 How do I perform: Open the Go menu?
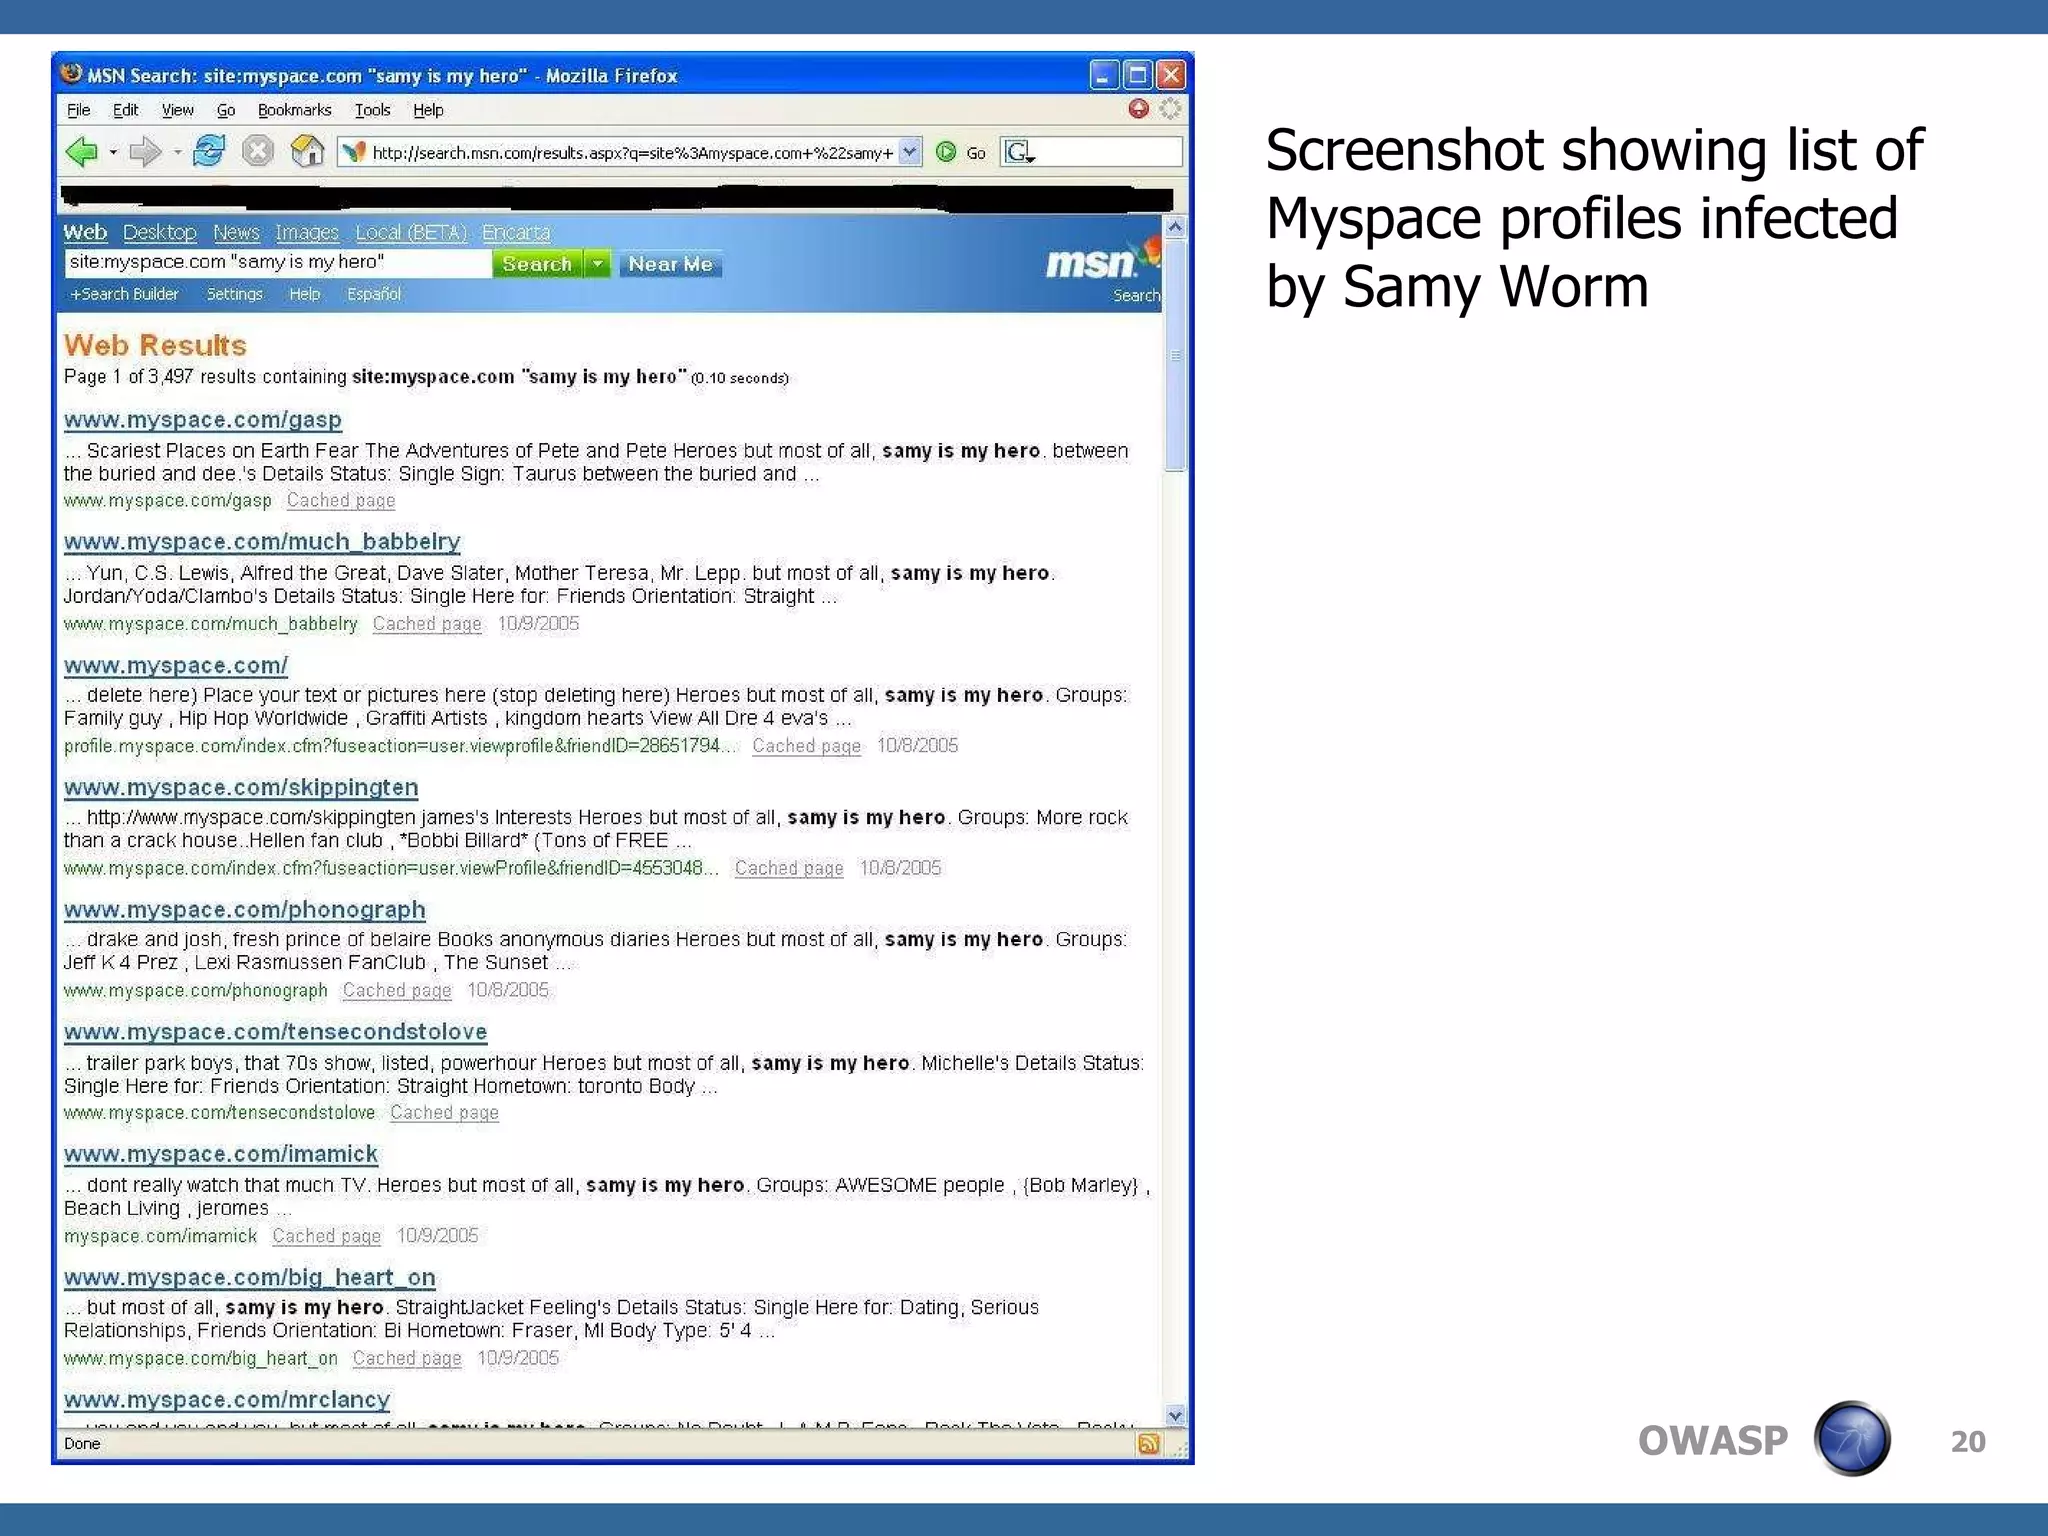click(226, 110)
